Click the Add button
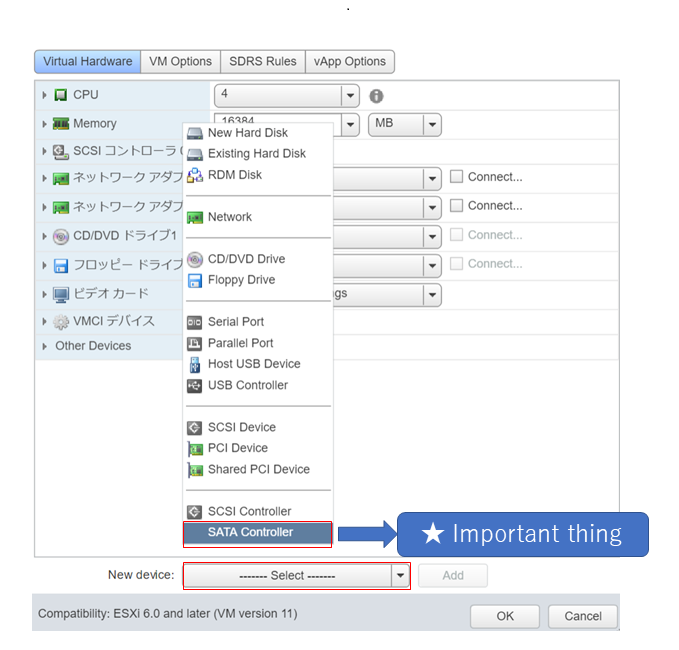The height and width of the screenshot is (650, 679). (x=453, y=576)
